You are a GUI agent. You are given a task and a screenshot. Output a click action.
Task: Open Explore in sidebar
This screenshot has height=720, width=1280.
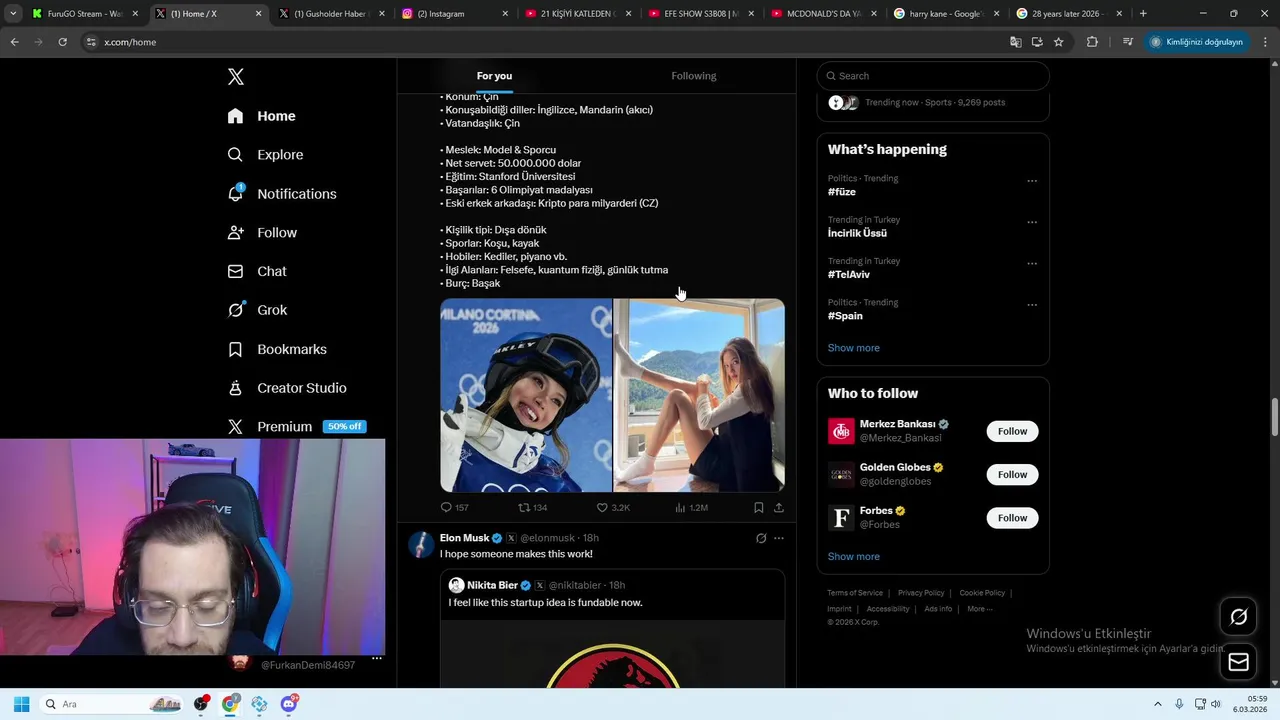(265, 155)
